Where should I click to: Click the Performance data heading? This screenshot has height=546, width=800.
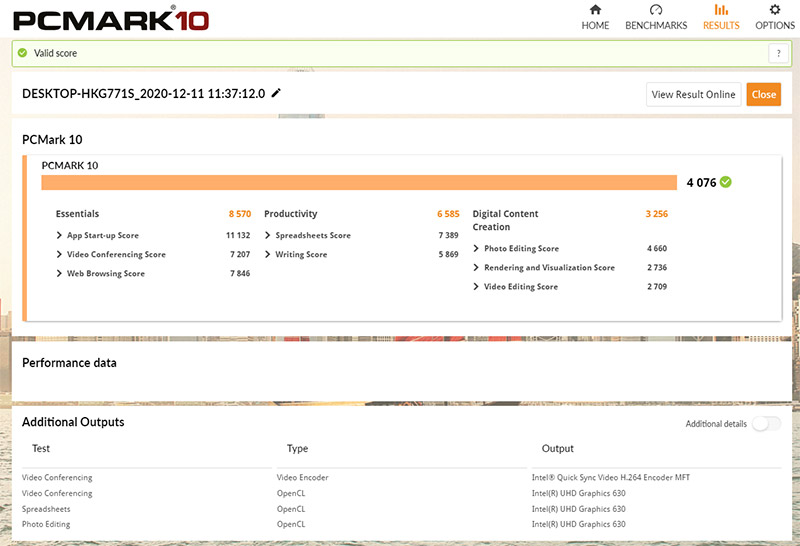point(69,363)
